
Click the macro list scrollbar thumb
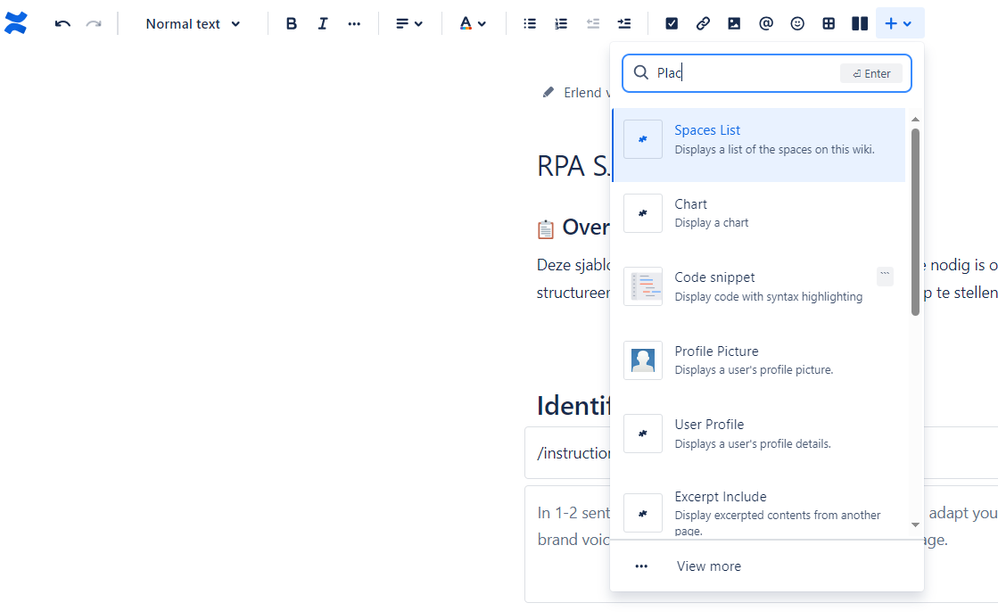[915, 222]
